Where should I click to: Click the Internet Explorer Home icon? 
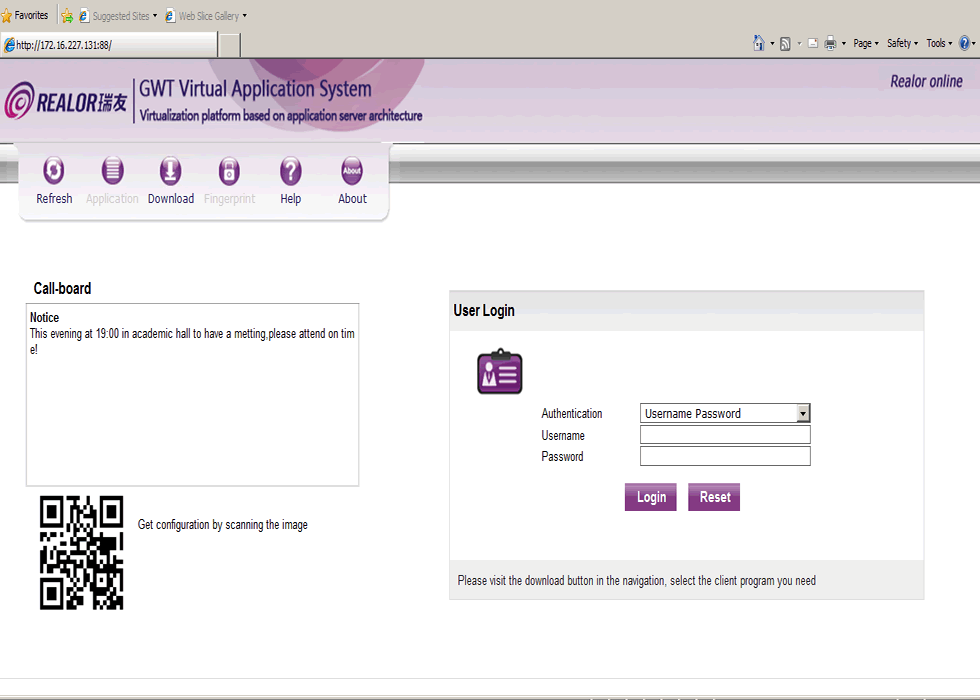coord(759,43)
